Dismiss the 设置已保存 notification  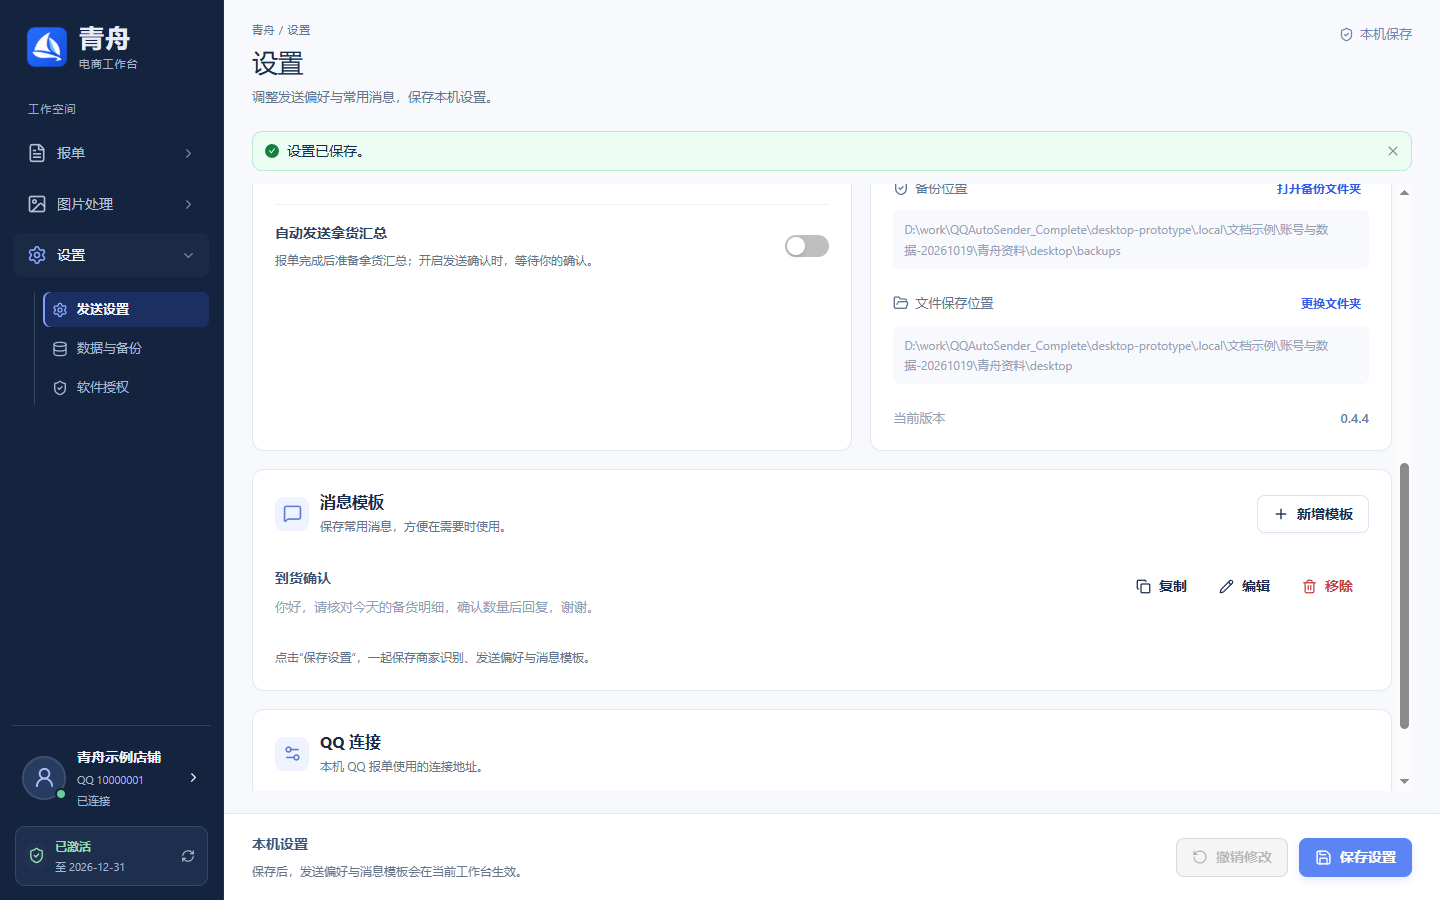(x=1393, y=151)
